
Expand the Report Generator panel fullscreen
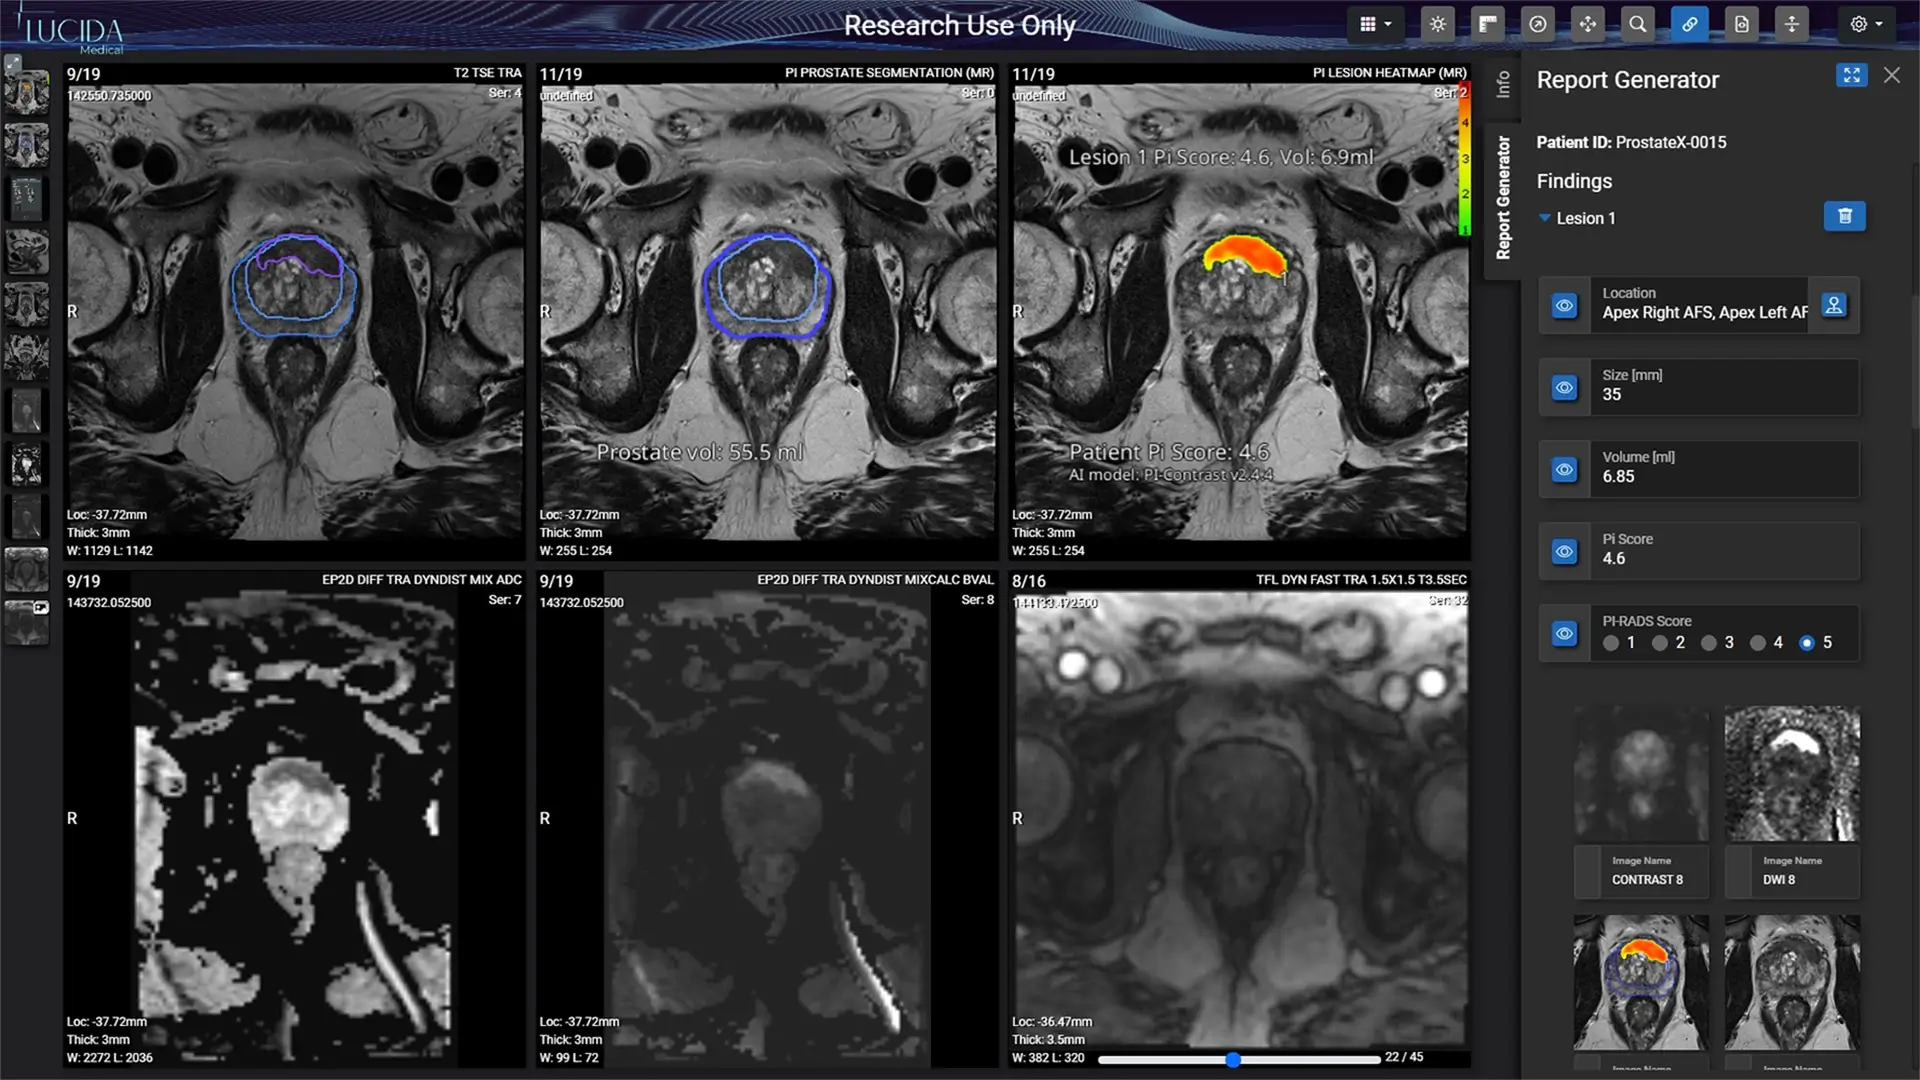pos(1851,76)
